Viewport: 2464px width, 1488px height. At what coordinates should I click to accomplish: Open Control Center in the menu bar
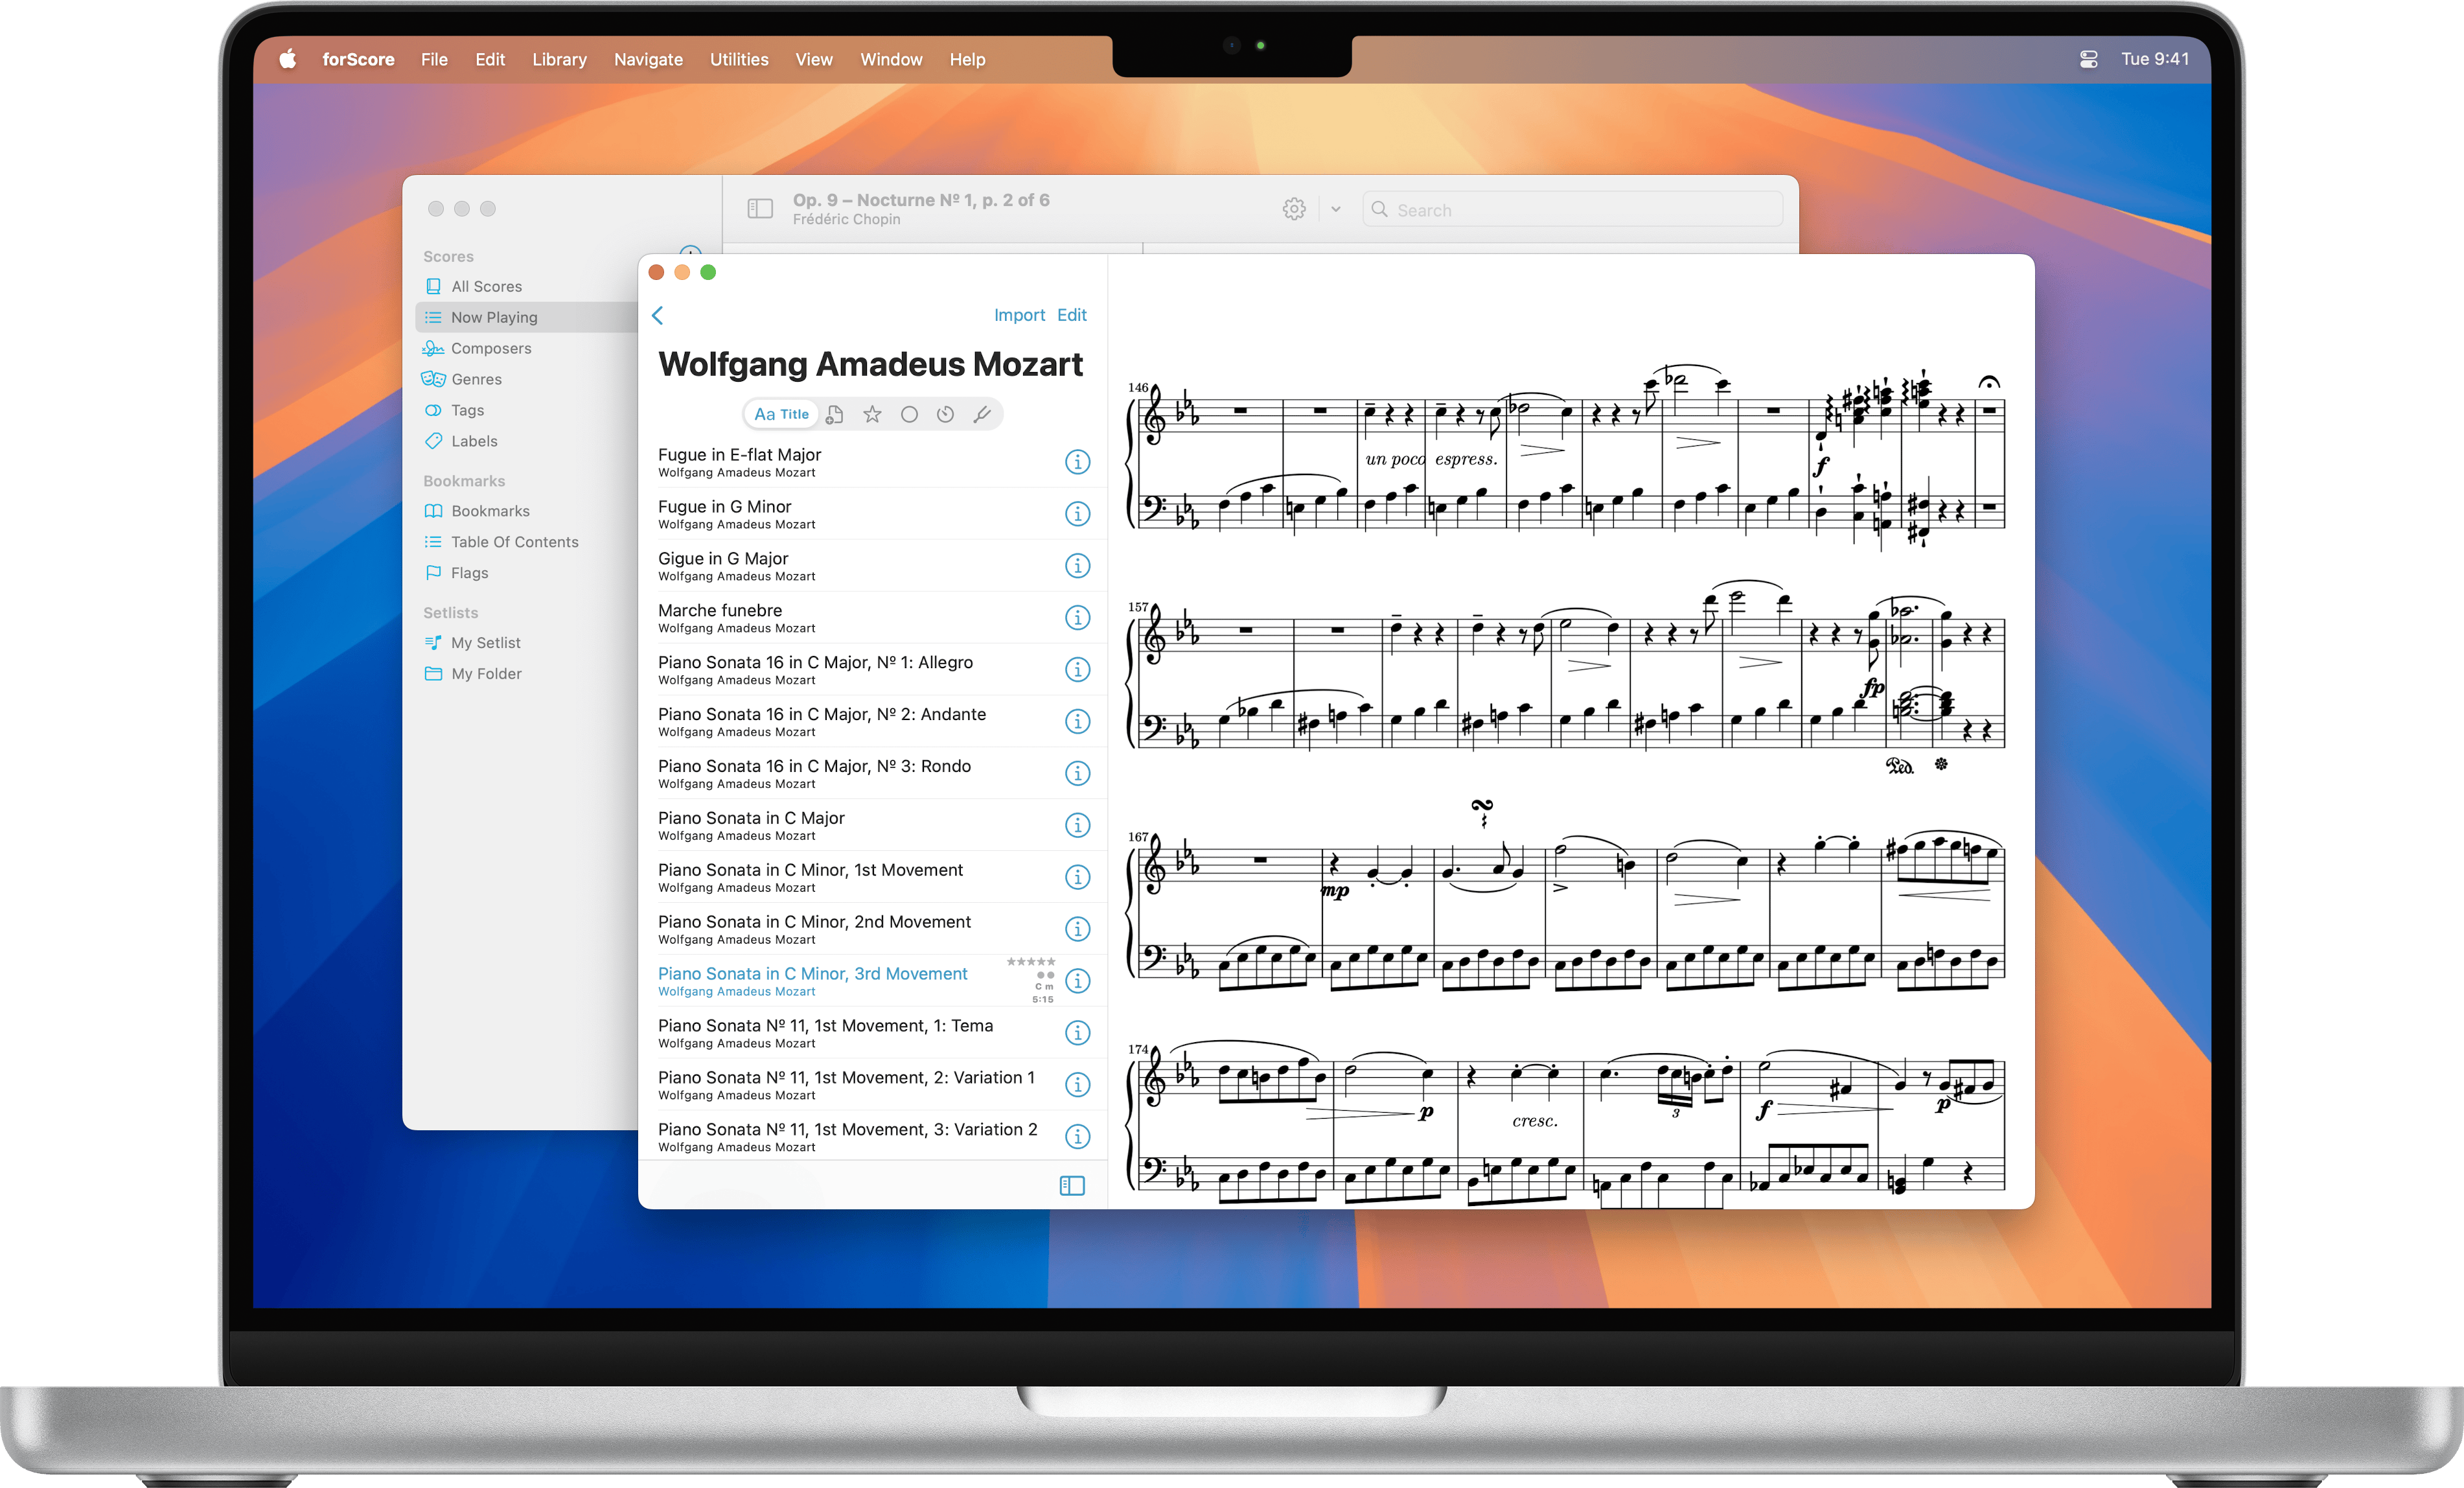tap(2089, 59)
